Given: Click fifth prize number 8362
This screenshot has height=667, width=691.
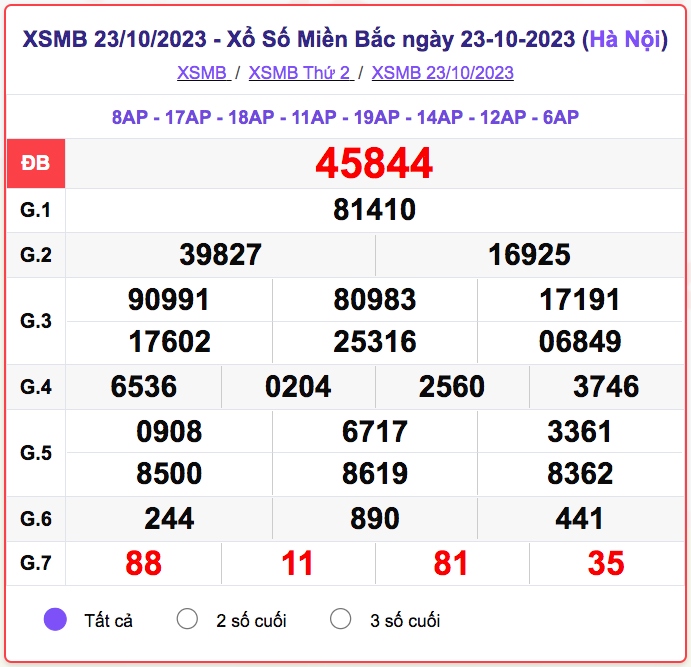Looking at the screenshot, I should click(580, 474).
